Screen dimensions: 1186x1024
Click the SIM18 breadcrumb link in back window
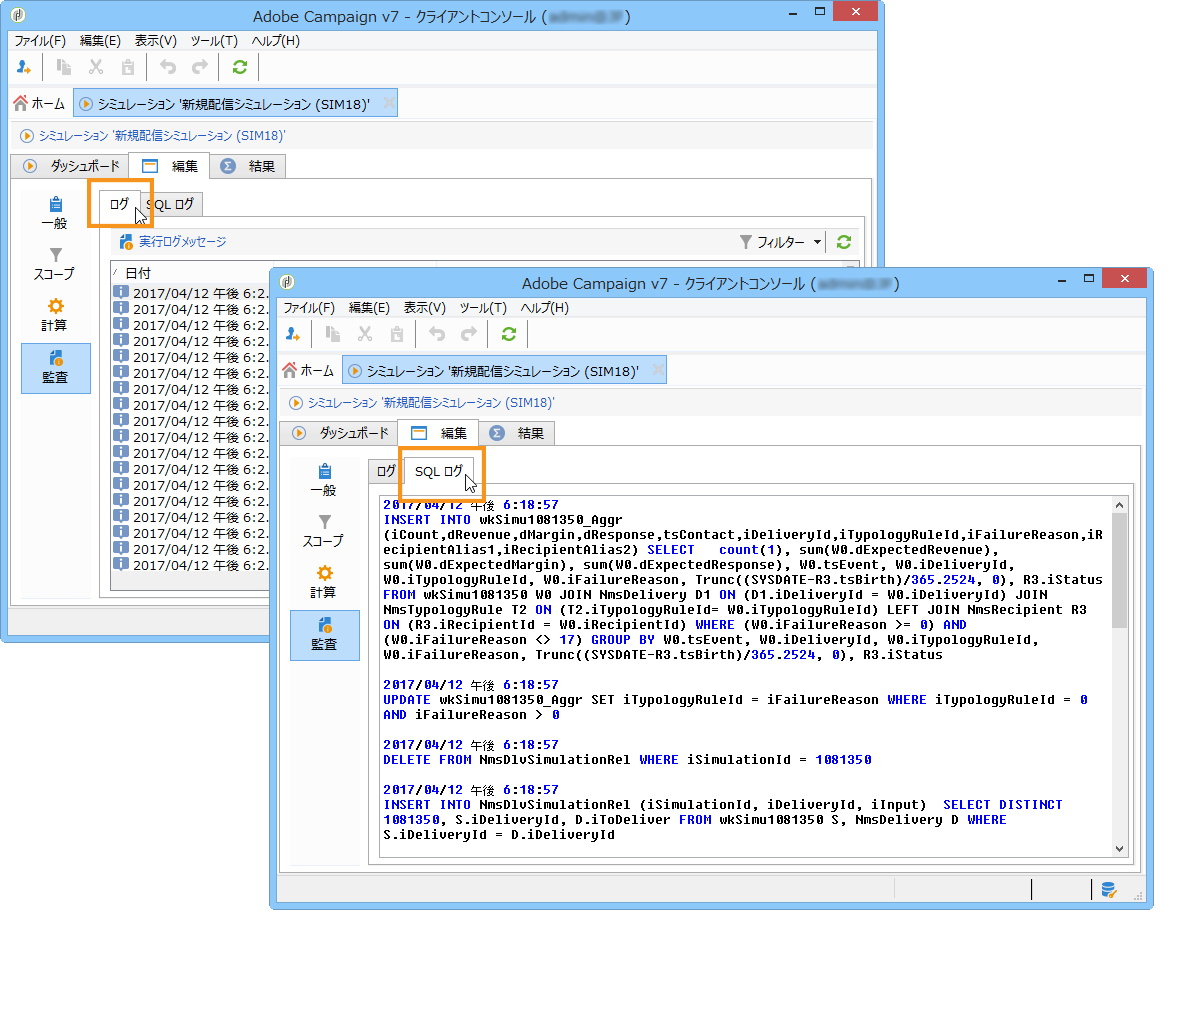162,135
